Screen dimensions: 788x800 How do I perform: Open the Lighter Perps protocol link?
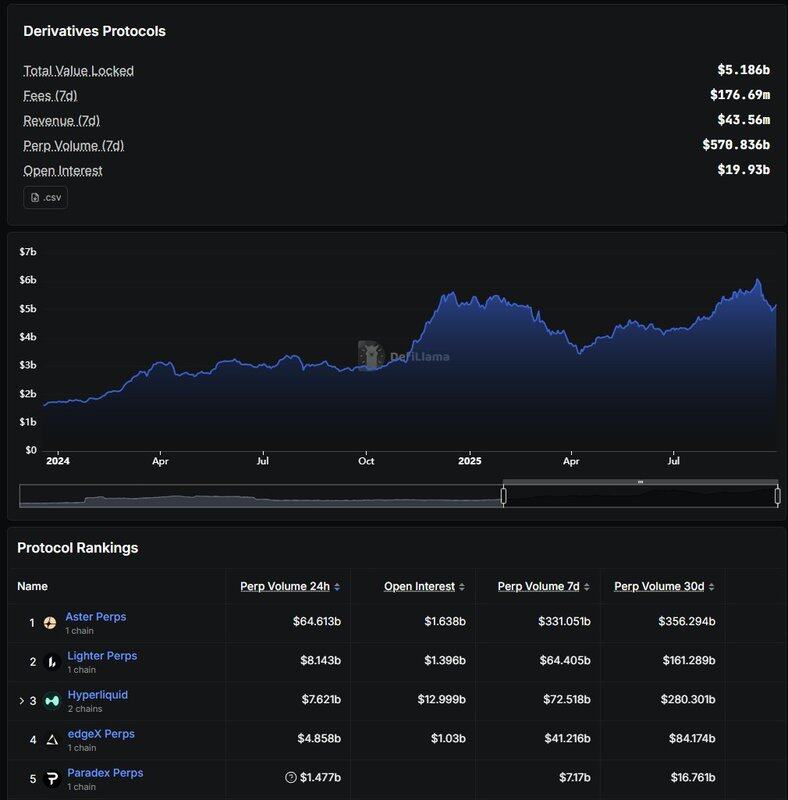click(101, 656)
